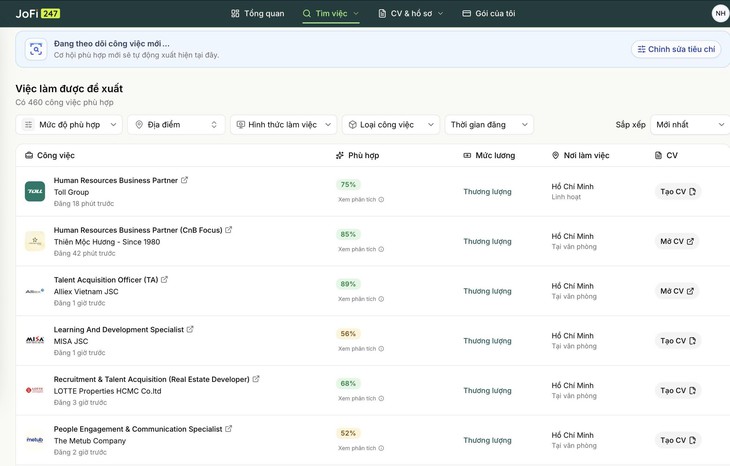The image size is (730, 466).
Task: Click Alliex Vietnam JSC company name
Action: (86, 292)
